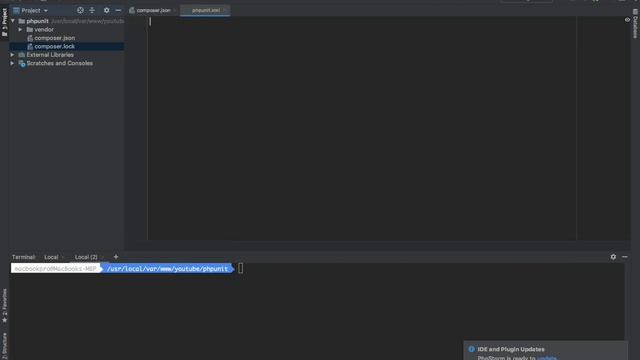Image resolution: width=640 pixels, height=360 pixels.
Task: Toggle the Structure side tab
Action: click(x=4, y=346)
